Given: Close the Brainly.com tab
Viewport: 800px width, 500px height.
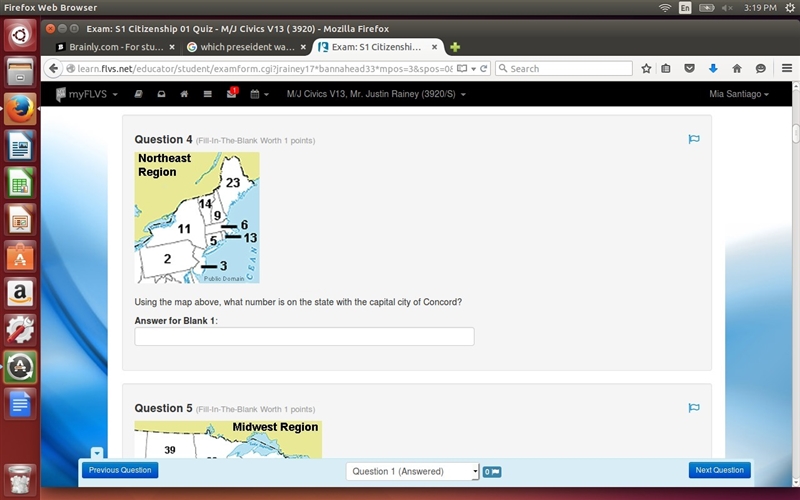Looking at the screenshot, I should click(x=172, y=47).
